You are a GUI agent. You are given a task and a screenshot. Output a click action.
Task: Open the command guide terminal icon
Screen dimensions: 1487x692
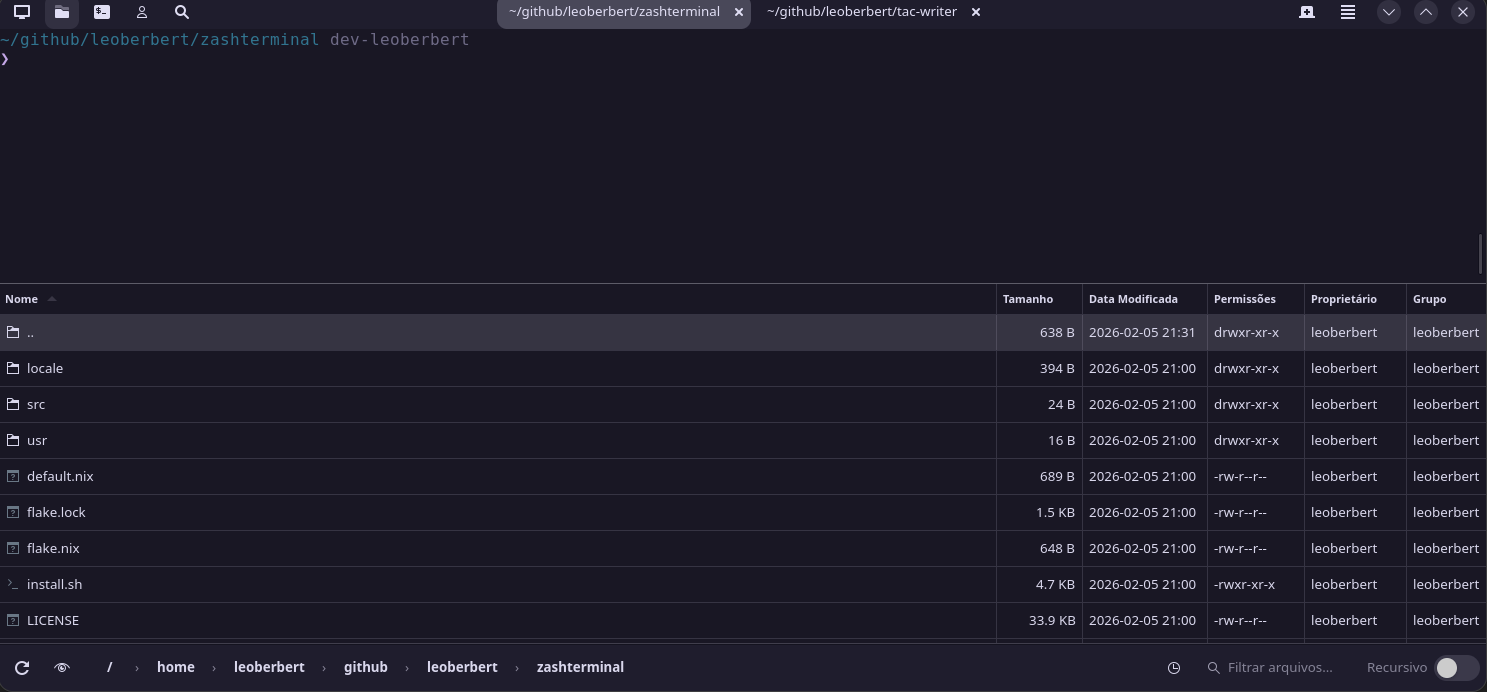102,12
